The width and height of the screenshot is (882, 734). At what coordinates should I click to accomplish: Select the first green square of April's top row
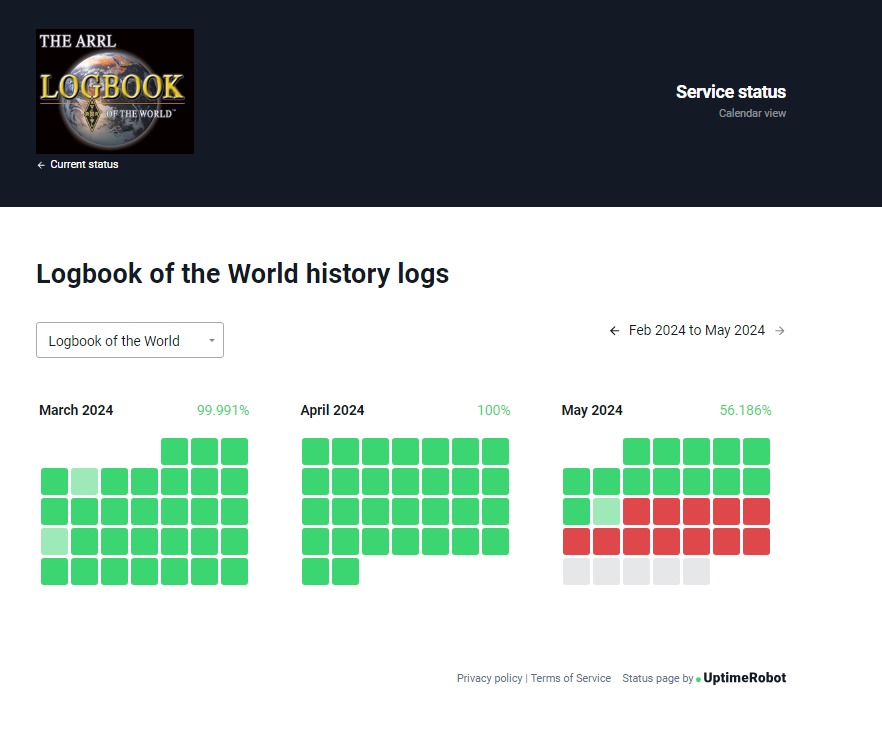click(316, 452)
